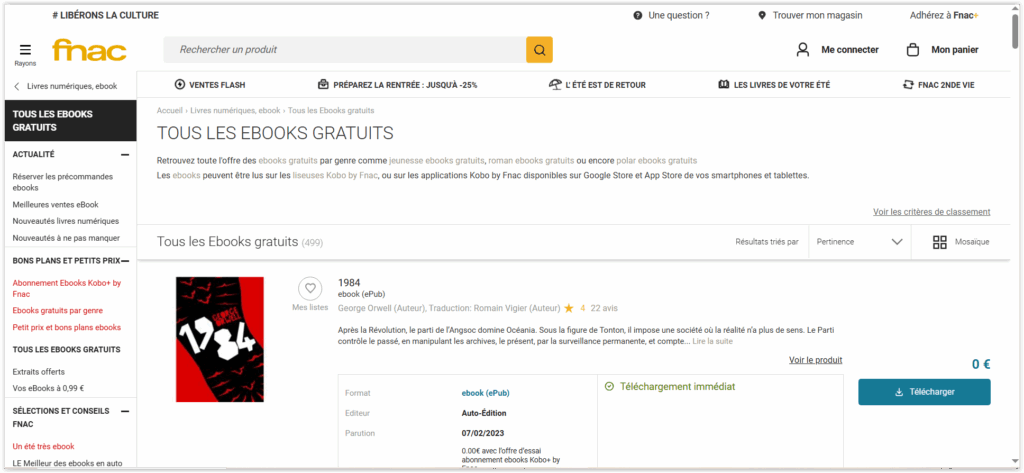Open Un été très ebook link

point(43,446)
